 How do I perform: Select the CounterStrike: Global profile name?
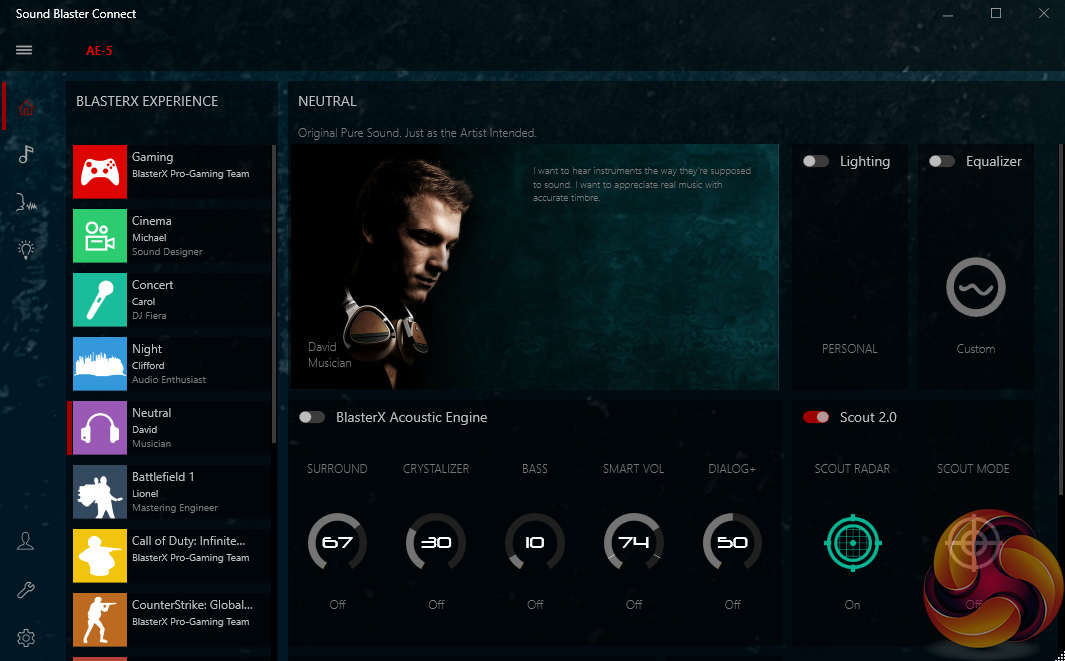point(192,605)
